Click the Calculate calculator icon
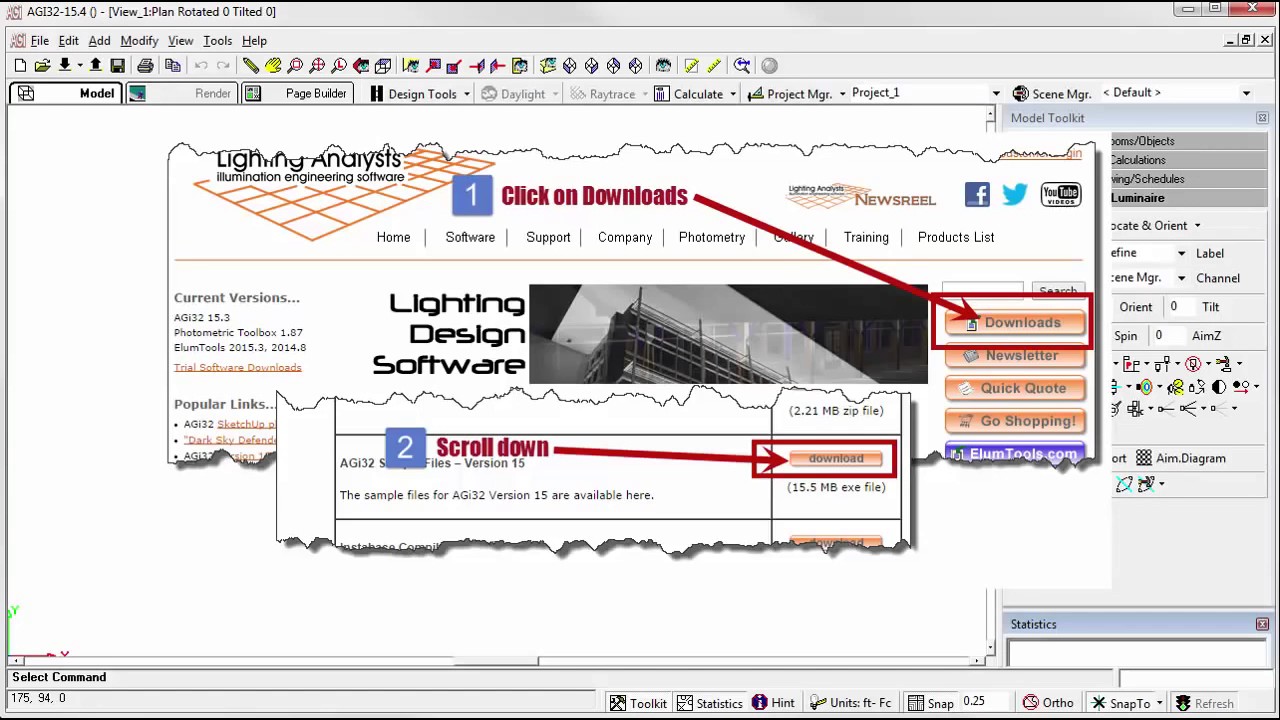The height and width of the screenshot is (720, 1280). [662, 94]
